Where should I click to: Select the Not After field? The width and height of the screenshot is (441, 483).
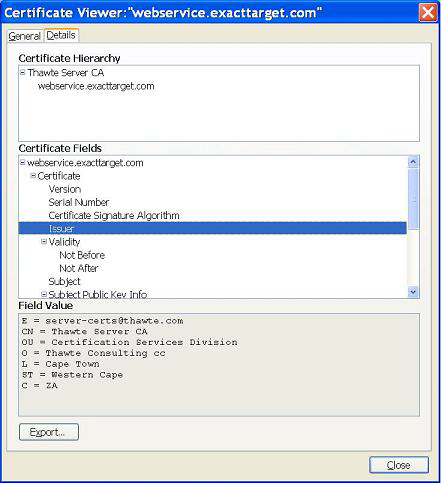click(79, 268)
